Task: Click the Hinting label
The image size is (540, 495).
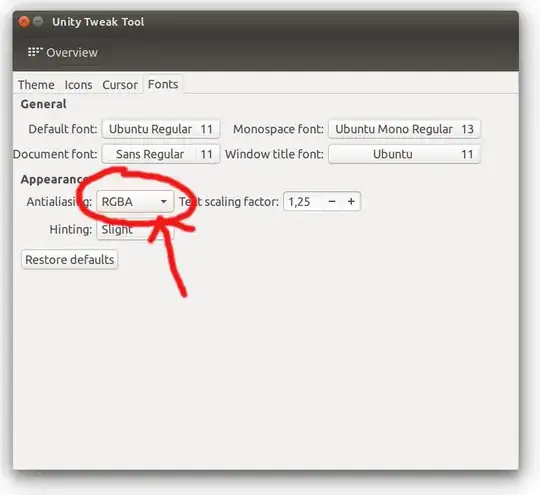Action: click(x=71, y=229)
